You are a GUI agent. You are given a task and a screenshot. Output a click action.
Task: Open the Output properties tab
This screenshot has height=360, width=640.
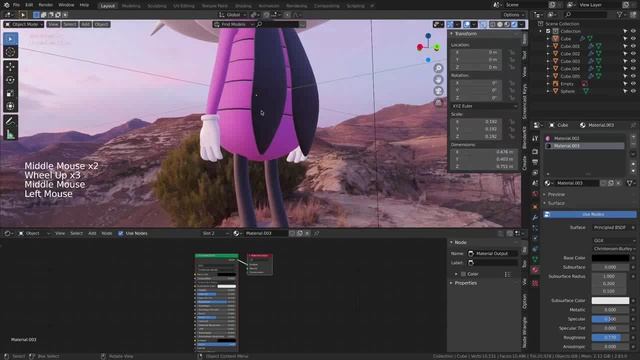[535, 162]
